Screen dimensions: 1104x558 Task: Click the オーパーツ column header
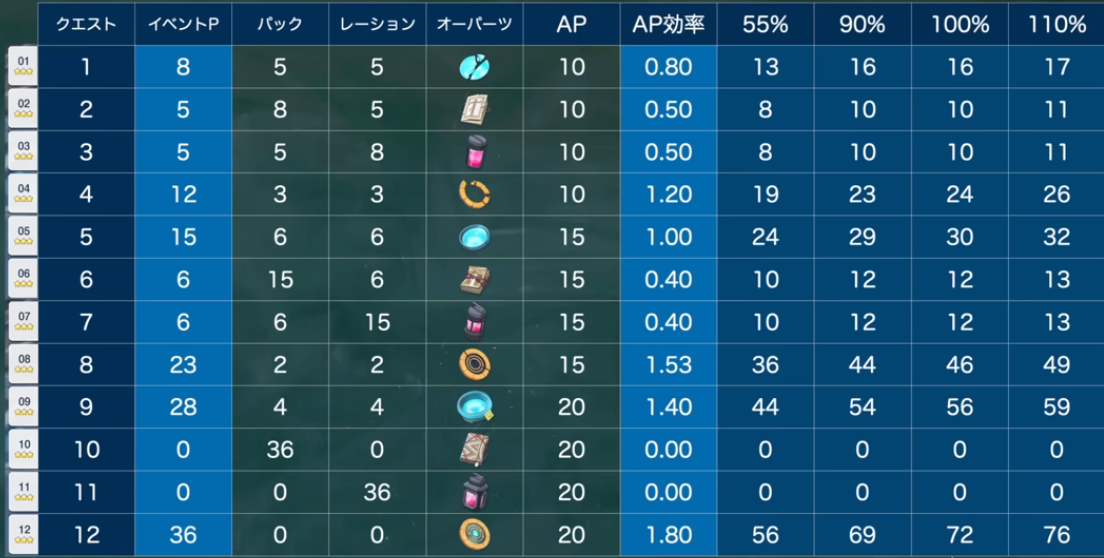tap(474, 24)
